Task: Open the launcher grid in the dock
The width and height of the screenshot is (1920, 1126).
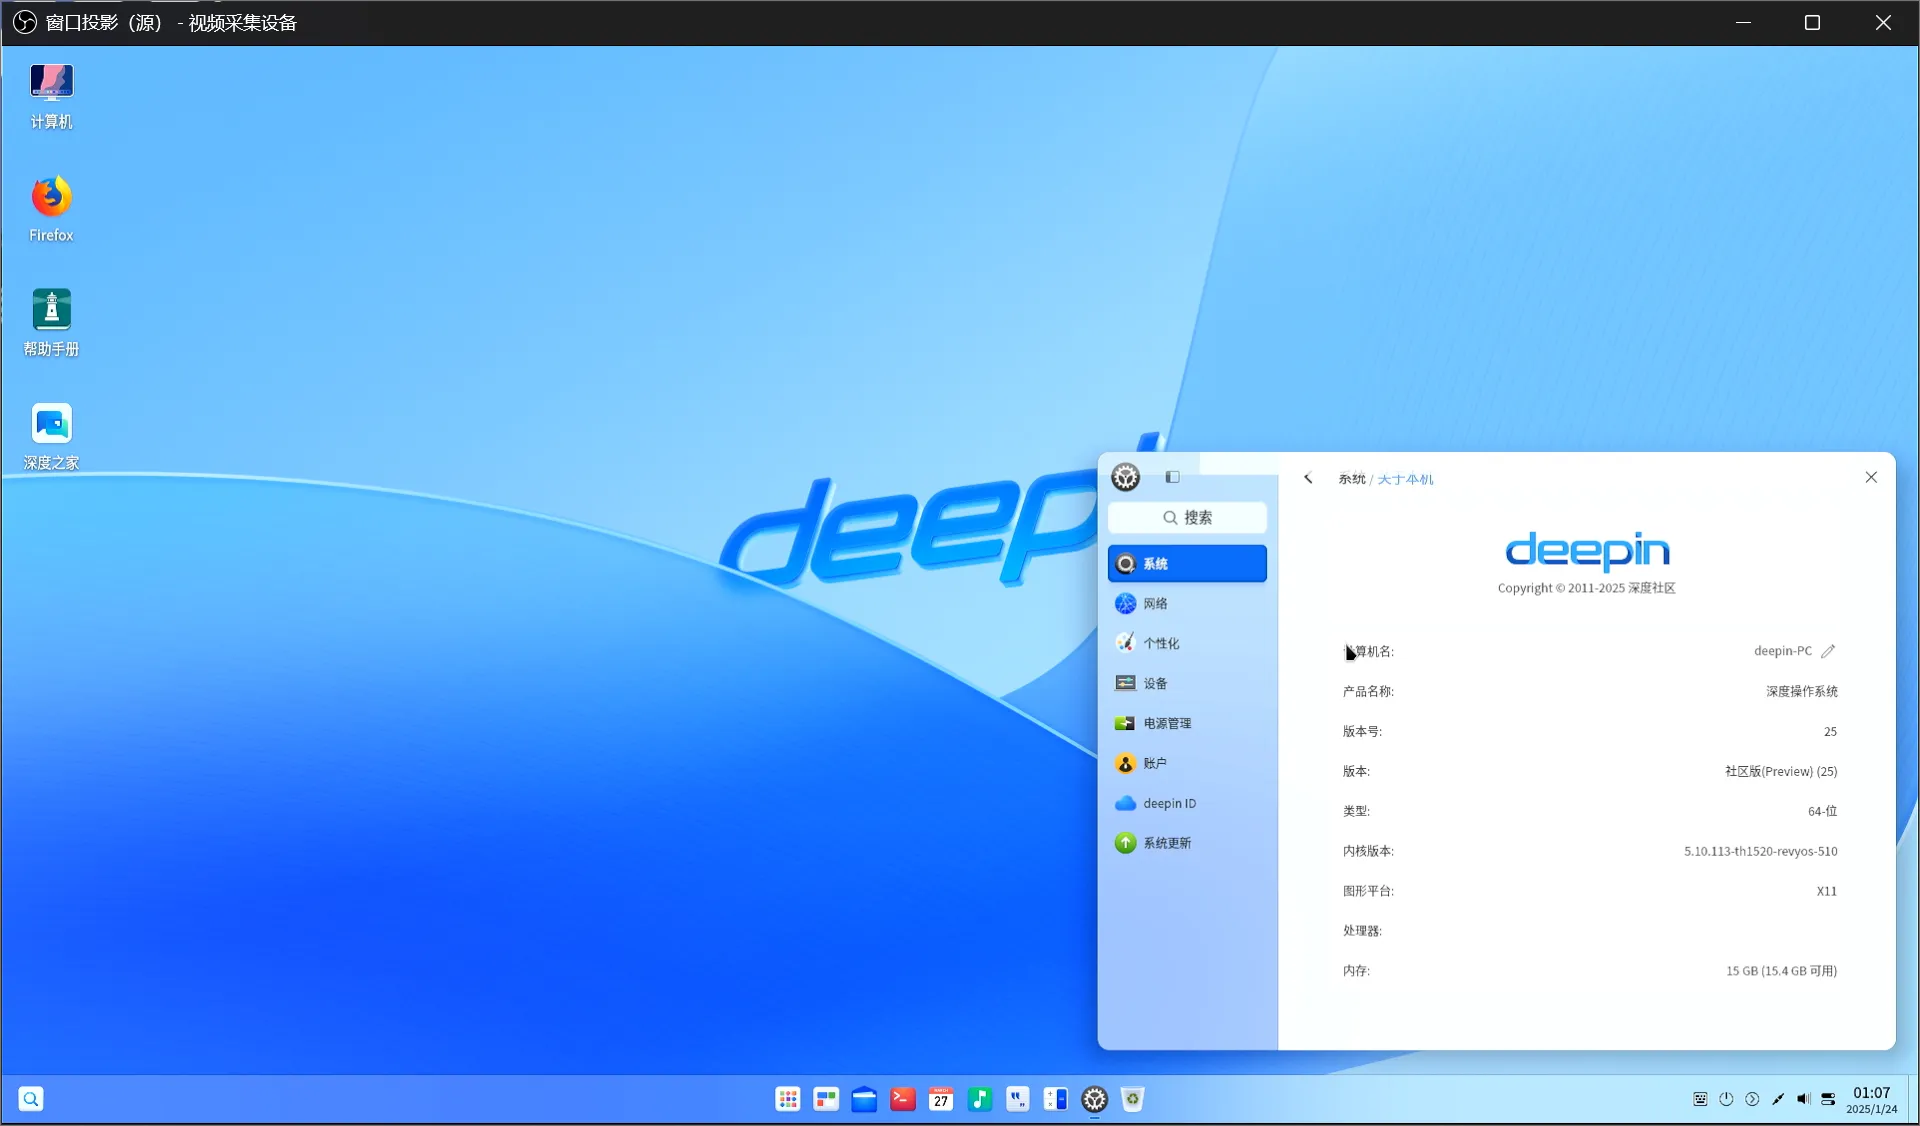Action: click(x=788, y=1099)
